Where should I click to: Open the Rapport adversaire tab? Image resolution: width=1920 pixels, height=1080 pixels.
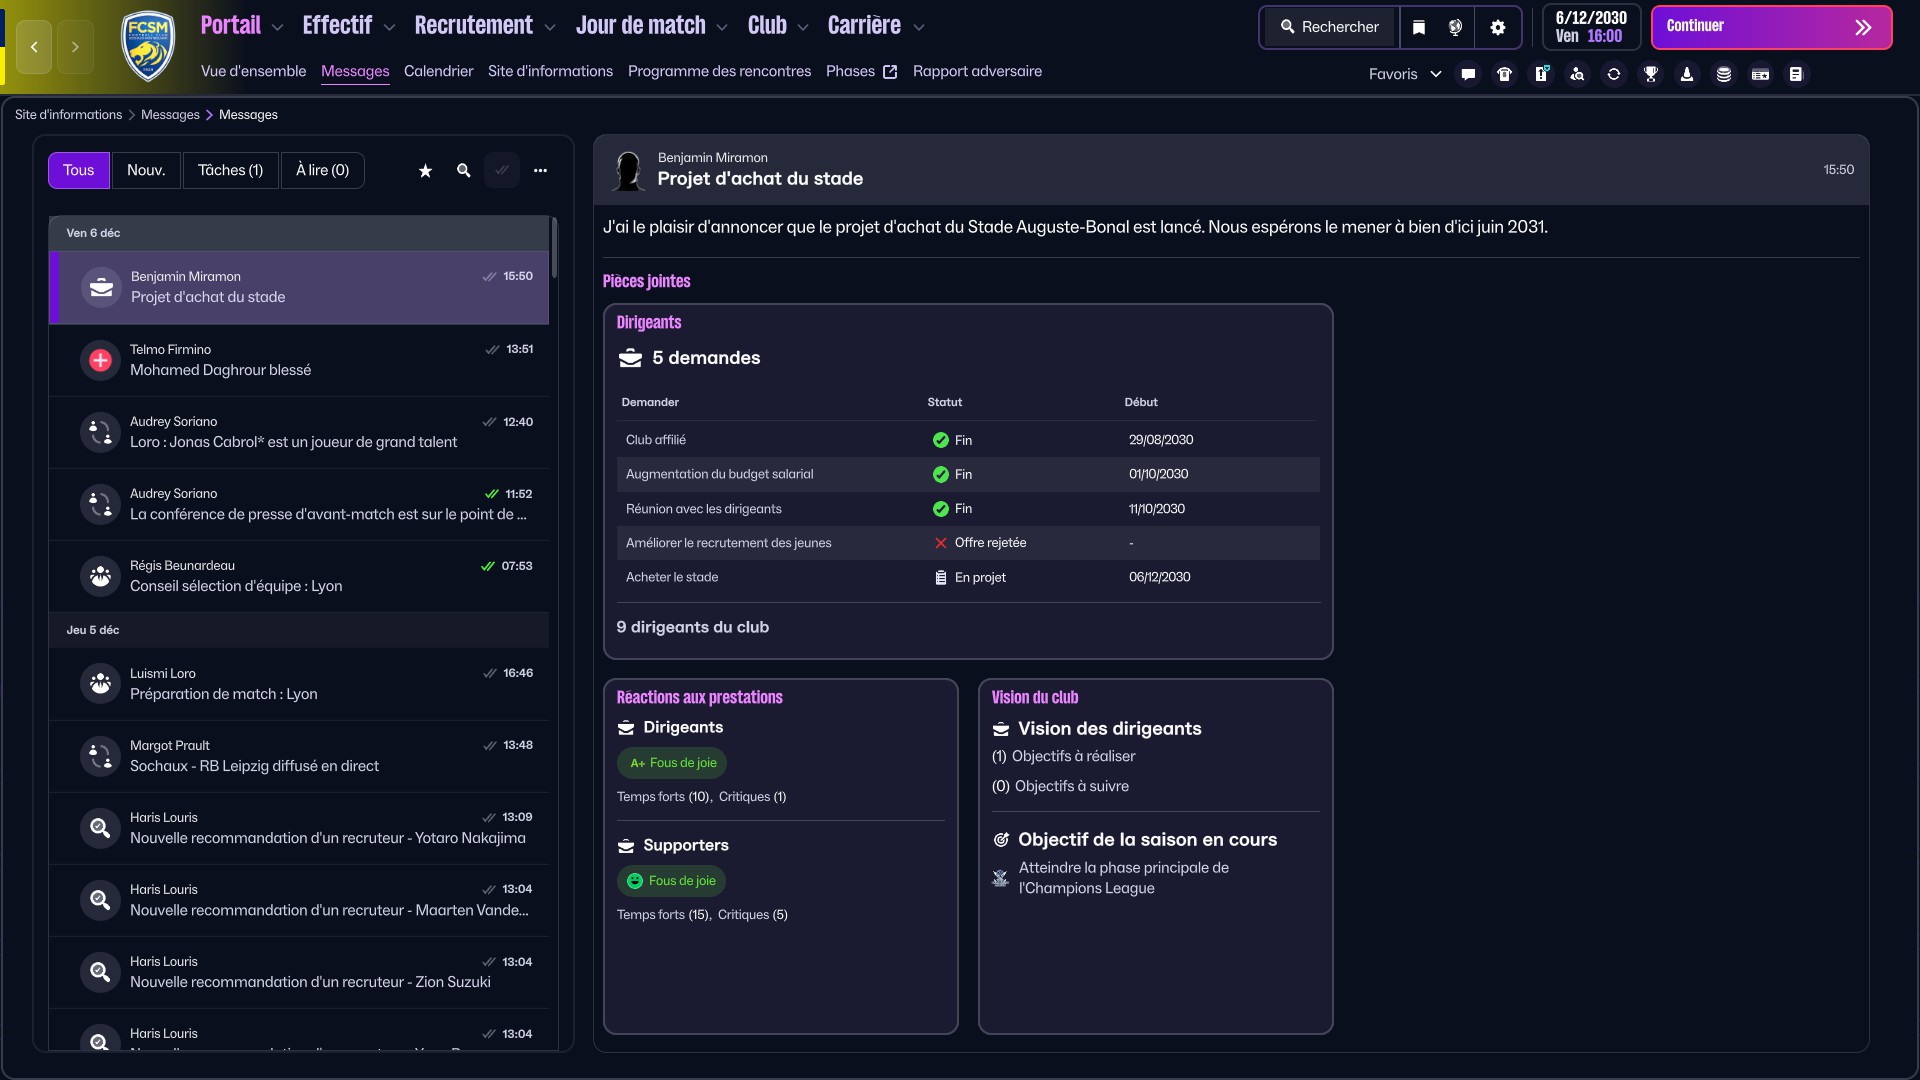point(976,71)
